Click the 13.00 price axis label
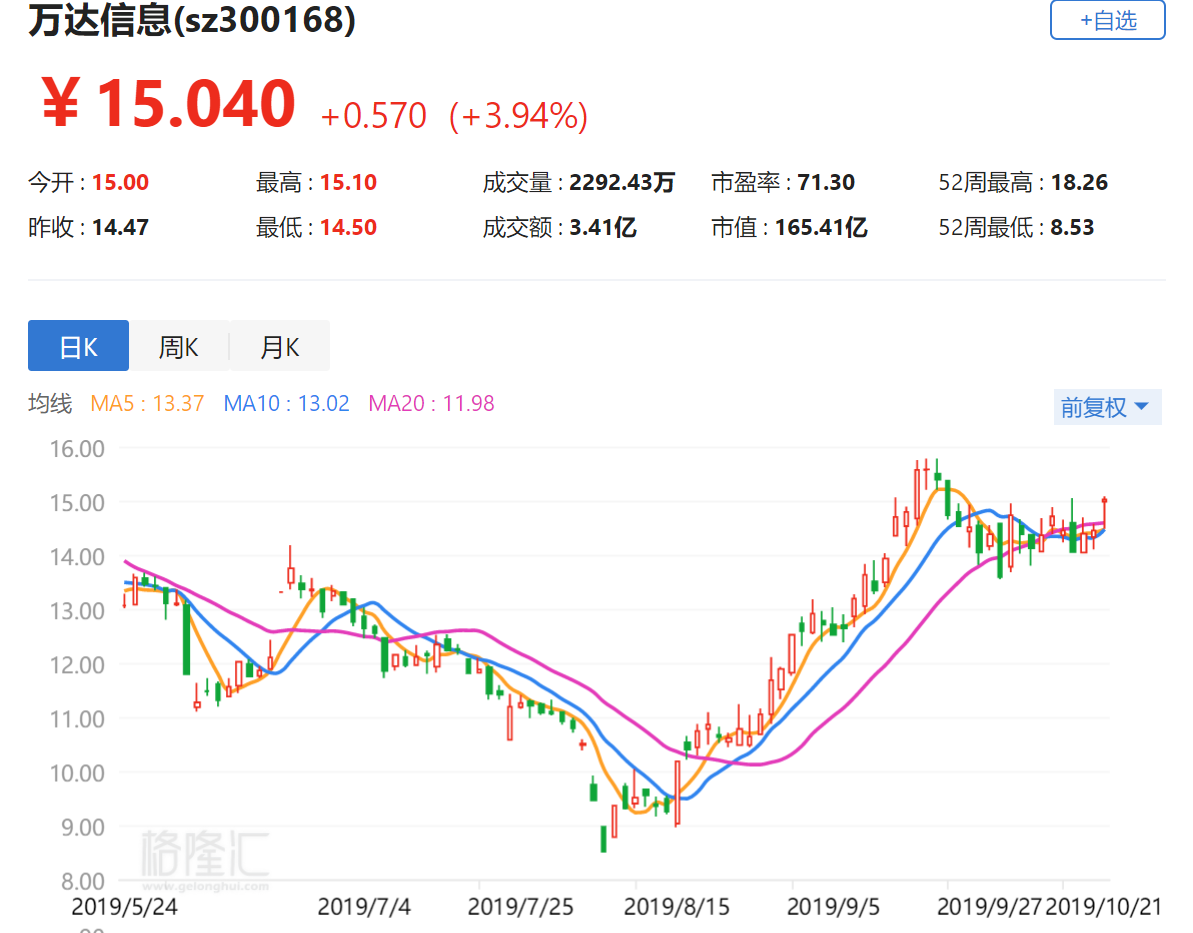This screenshot has width=1193, height=933. 78,611
